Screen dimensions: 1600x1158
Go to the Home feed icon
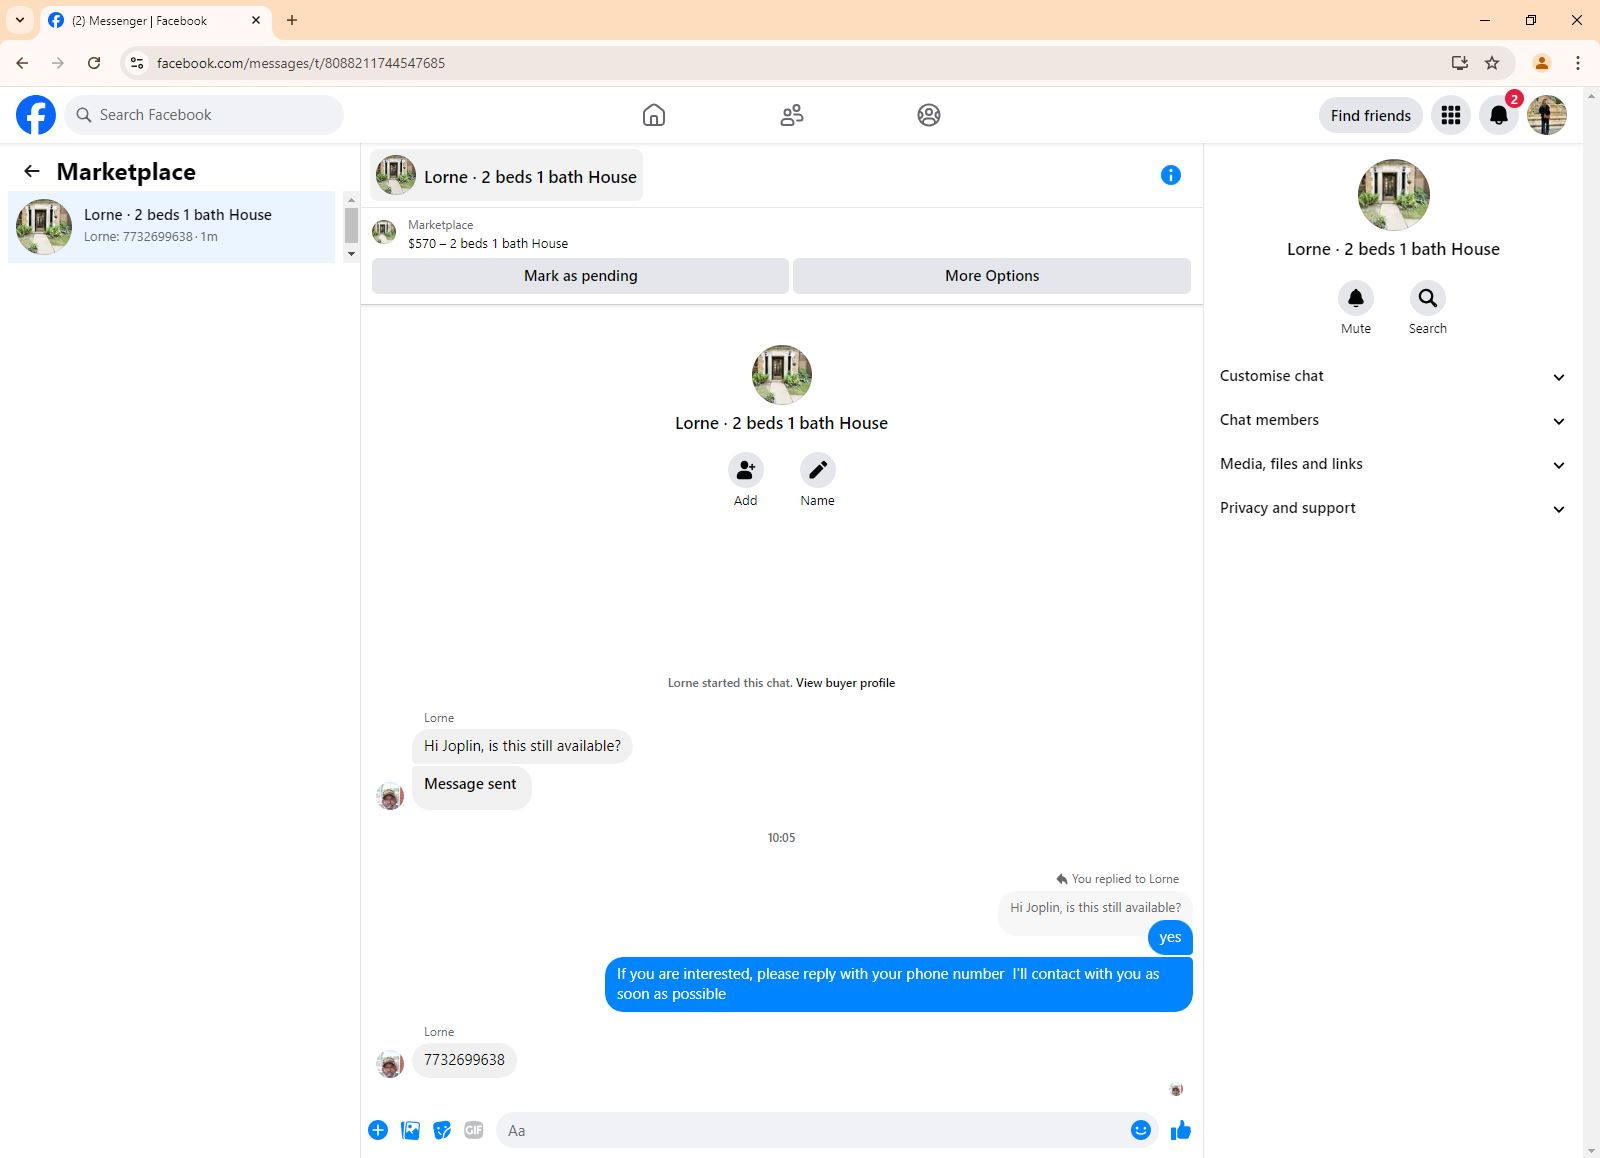pos(654,115)
